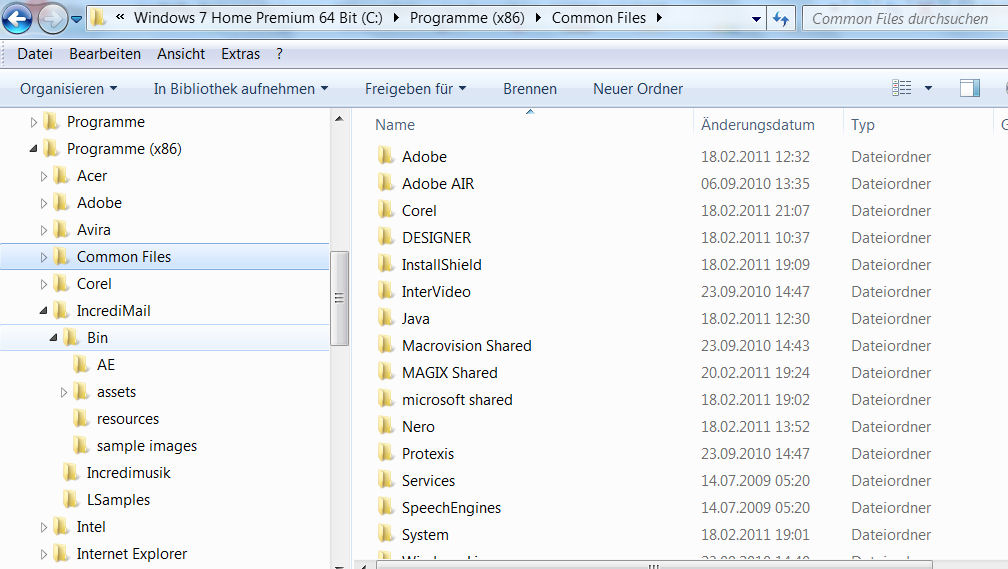This screenshot has width=1008, height=569.
Task: Select LSamples folder in tree
Action: point(118,500)
